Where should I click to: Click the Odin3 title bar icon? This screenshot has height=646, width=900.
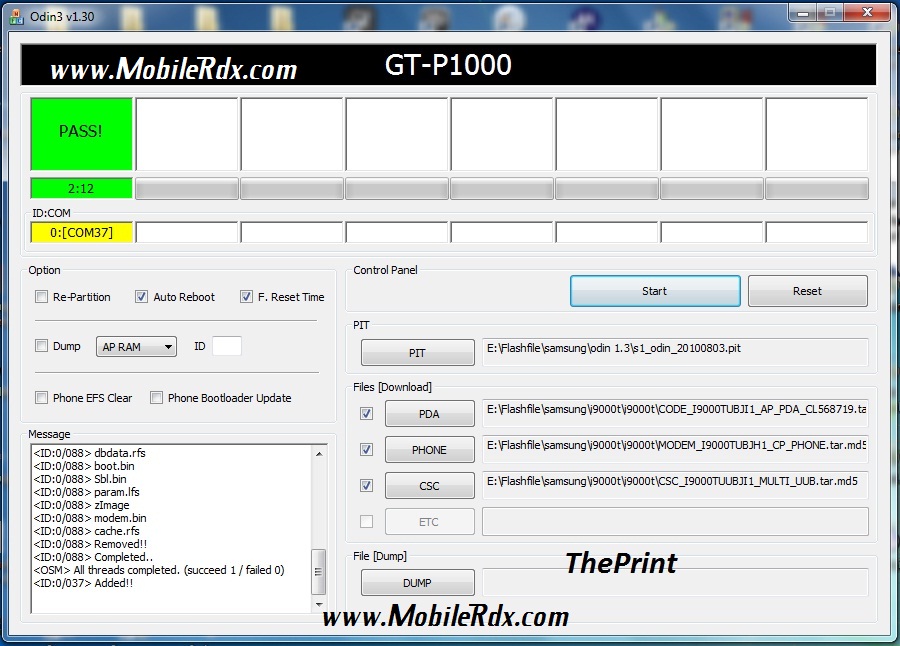coord(17,17)
